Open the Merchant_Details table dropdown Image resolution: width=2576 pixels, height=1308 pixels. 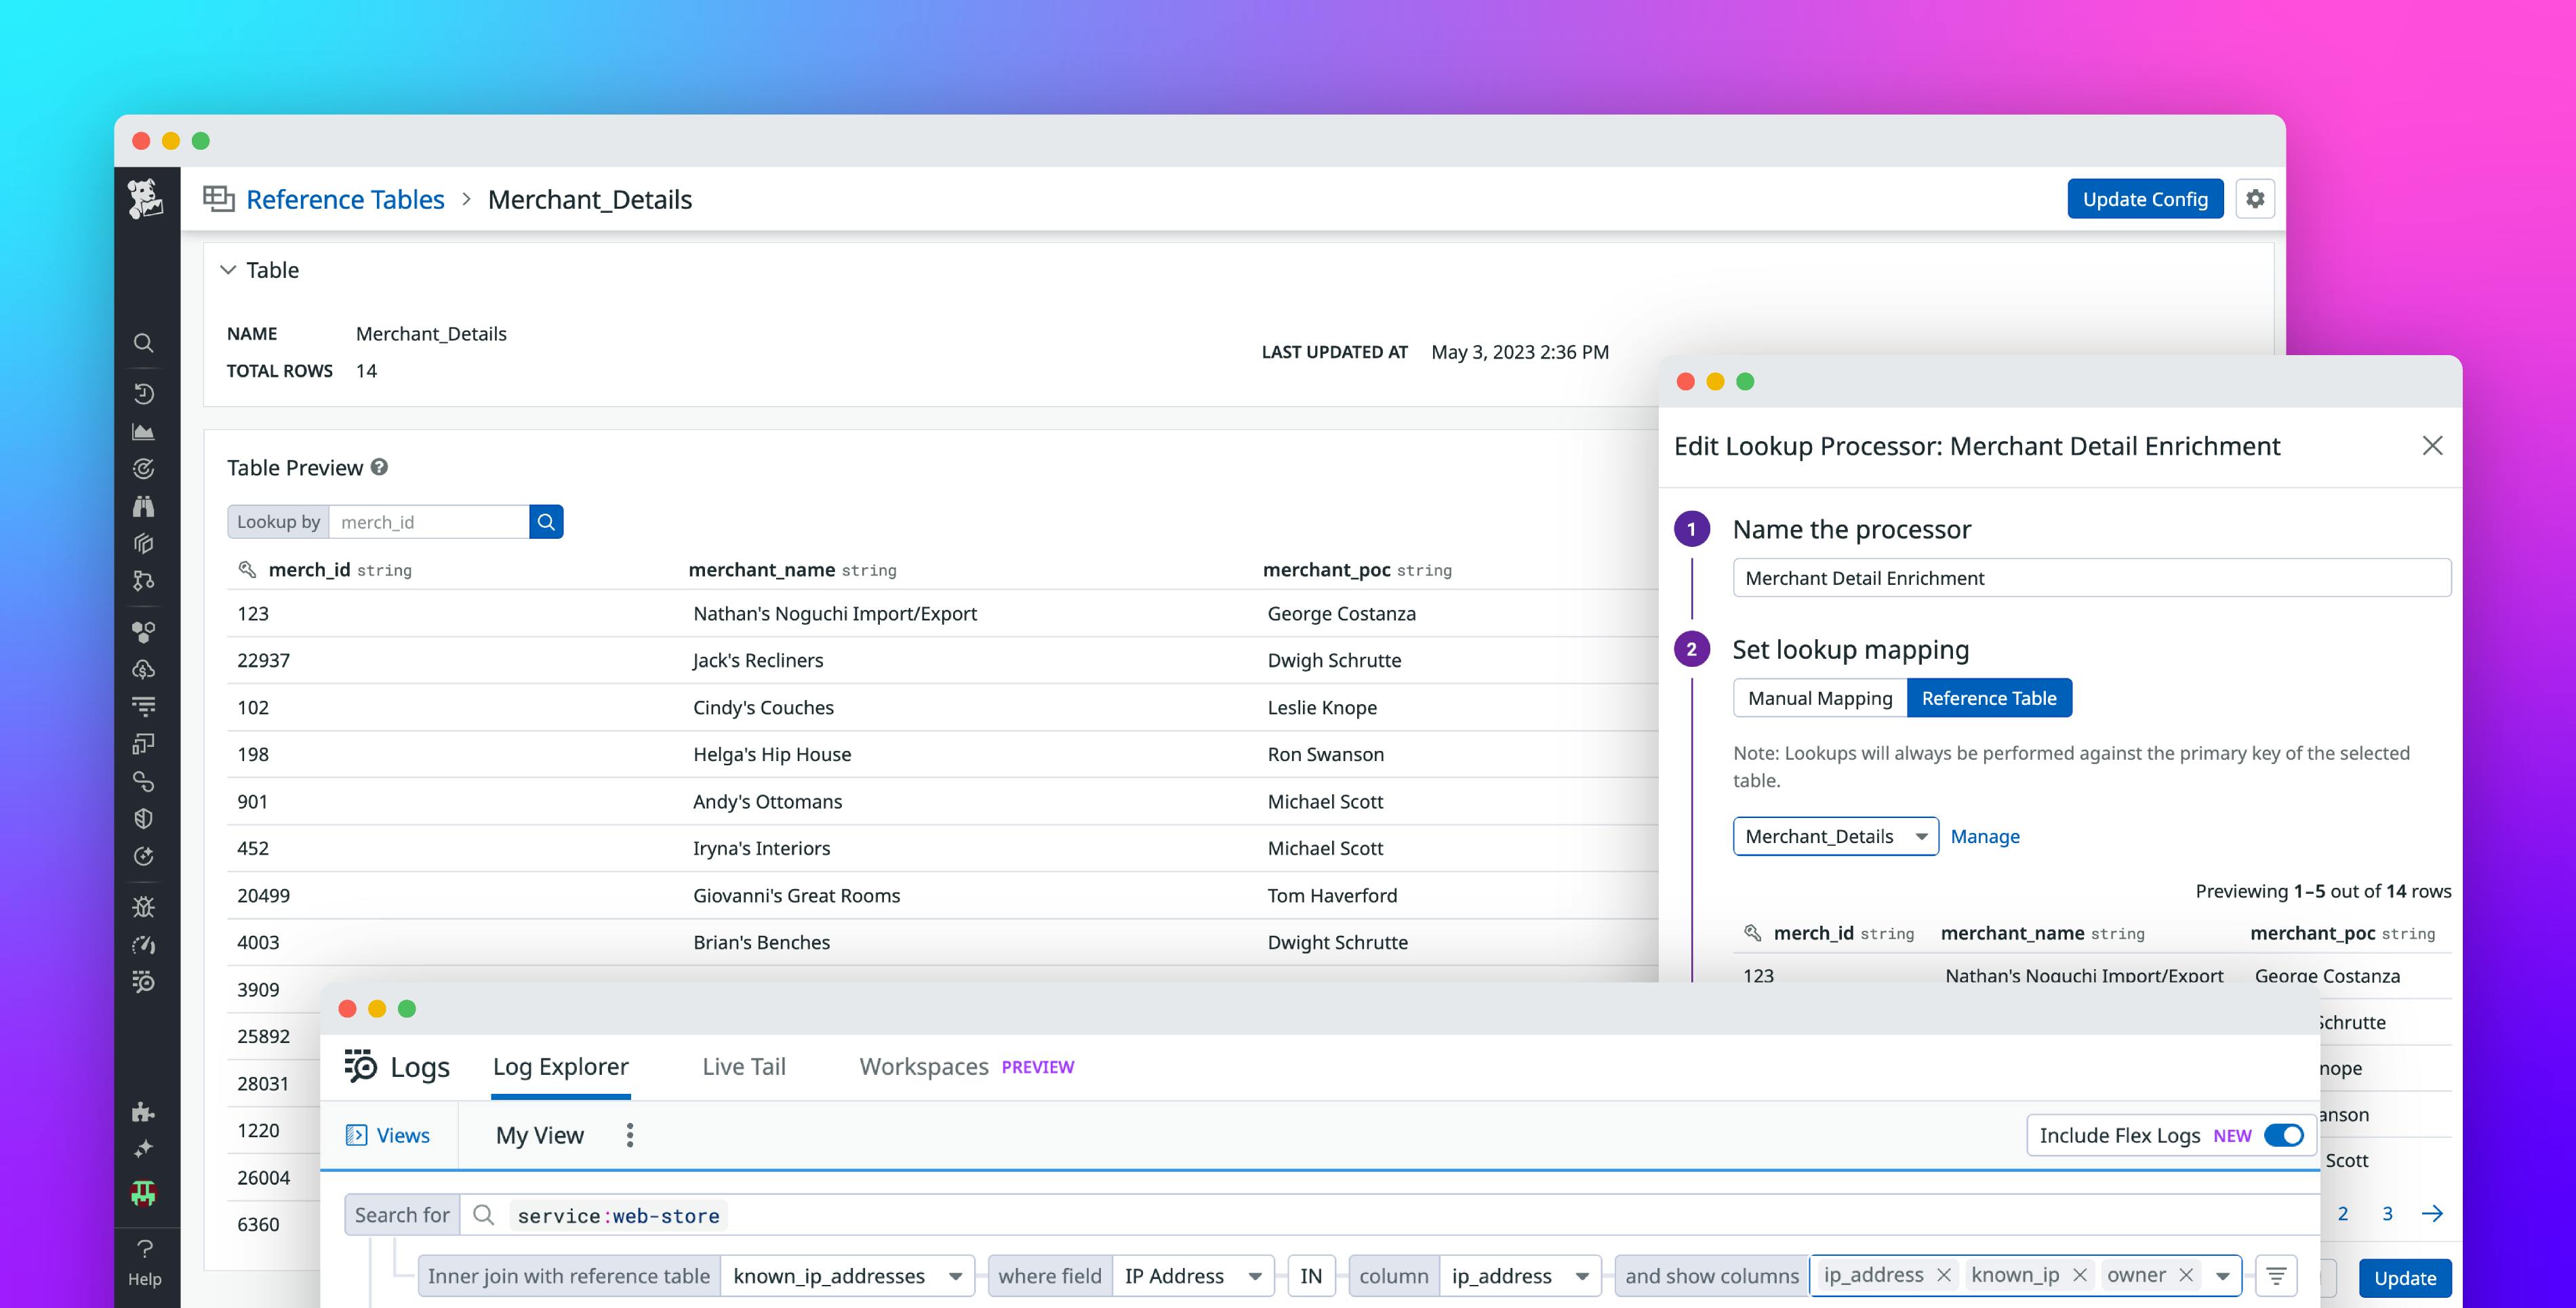tap(1835, 836)
